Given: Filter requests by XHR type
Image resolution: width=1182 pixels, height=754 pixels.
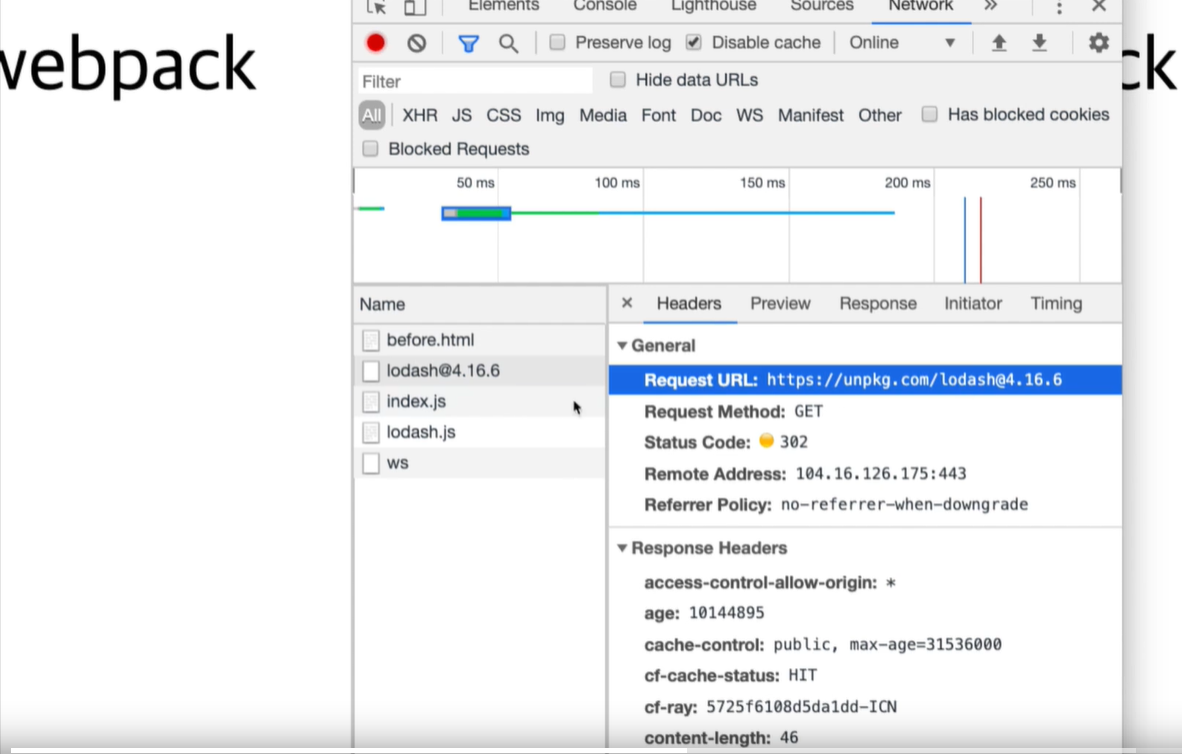Looking at the screenshot, I should coord(419,115).
